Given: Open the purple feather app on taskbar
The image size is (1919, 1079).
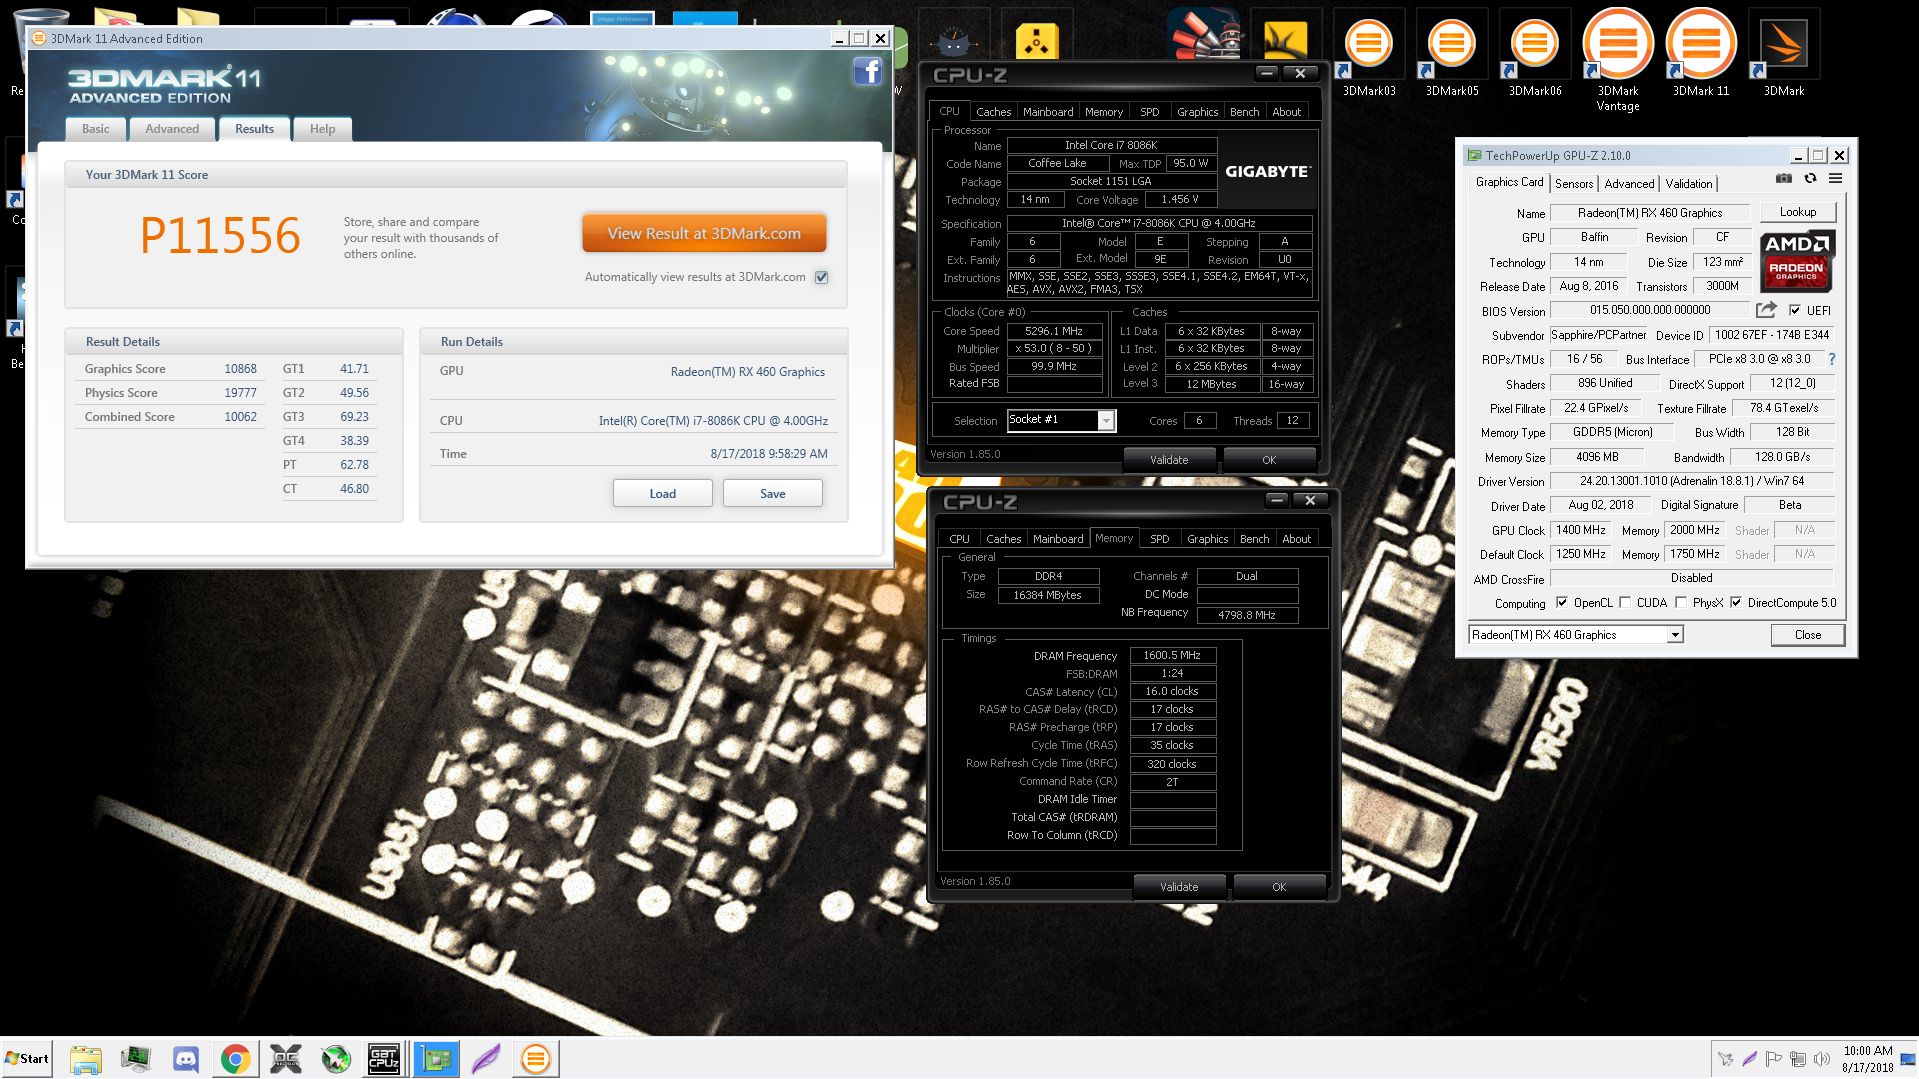Looking at the screenshot, I should point(486,1059).
